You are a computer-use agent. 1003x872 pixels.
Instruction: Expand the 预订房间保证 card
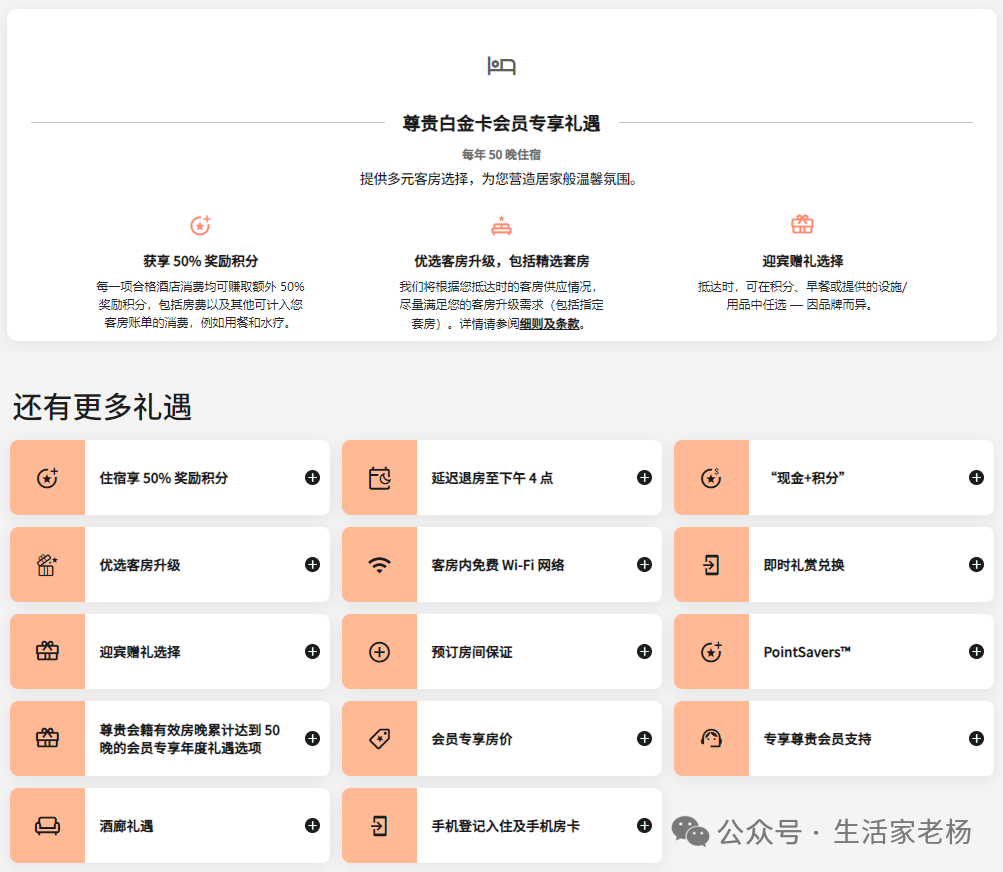[x=644, y=651]
